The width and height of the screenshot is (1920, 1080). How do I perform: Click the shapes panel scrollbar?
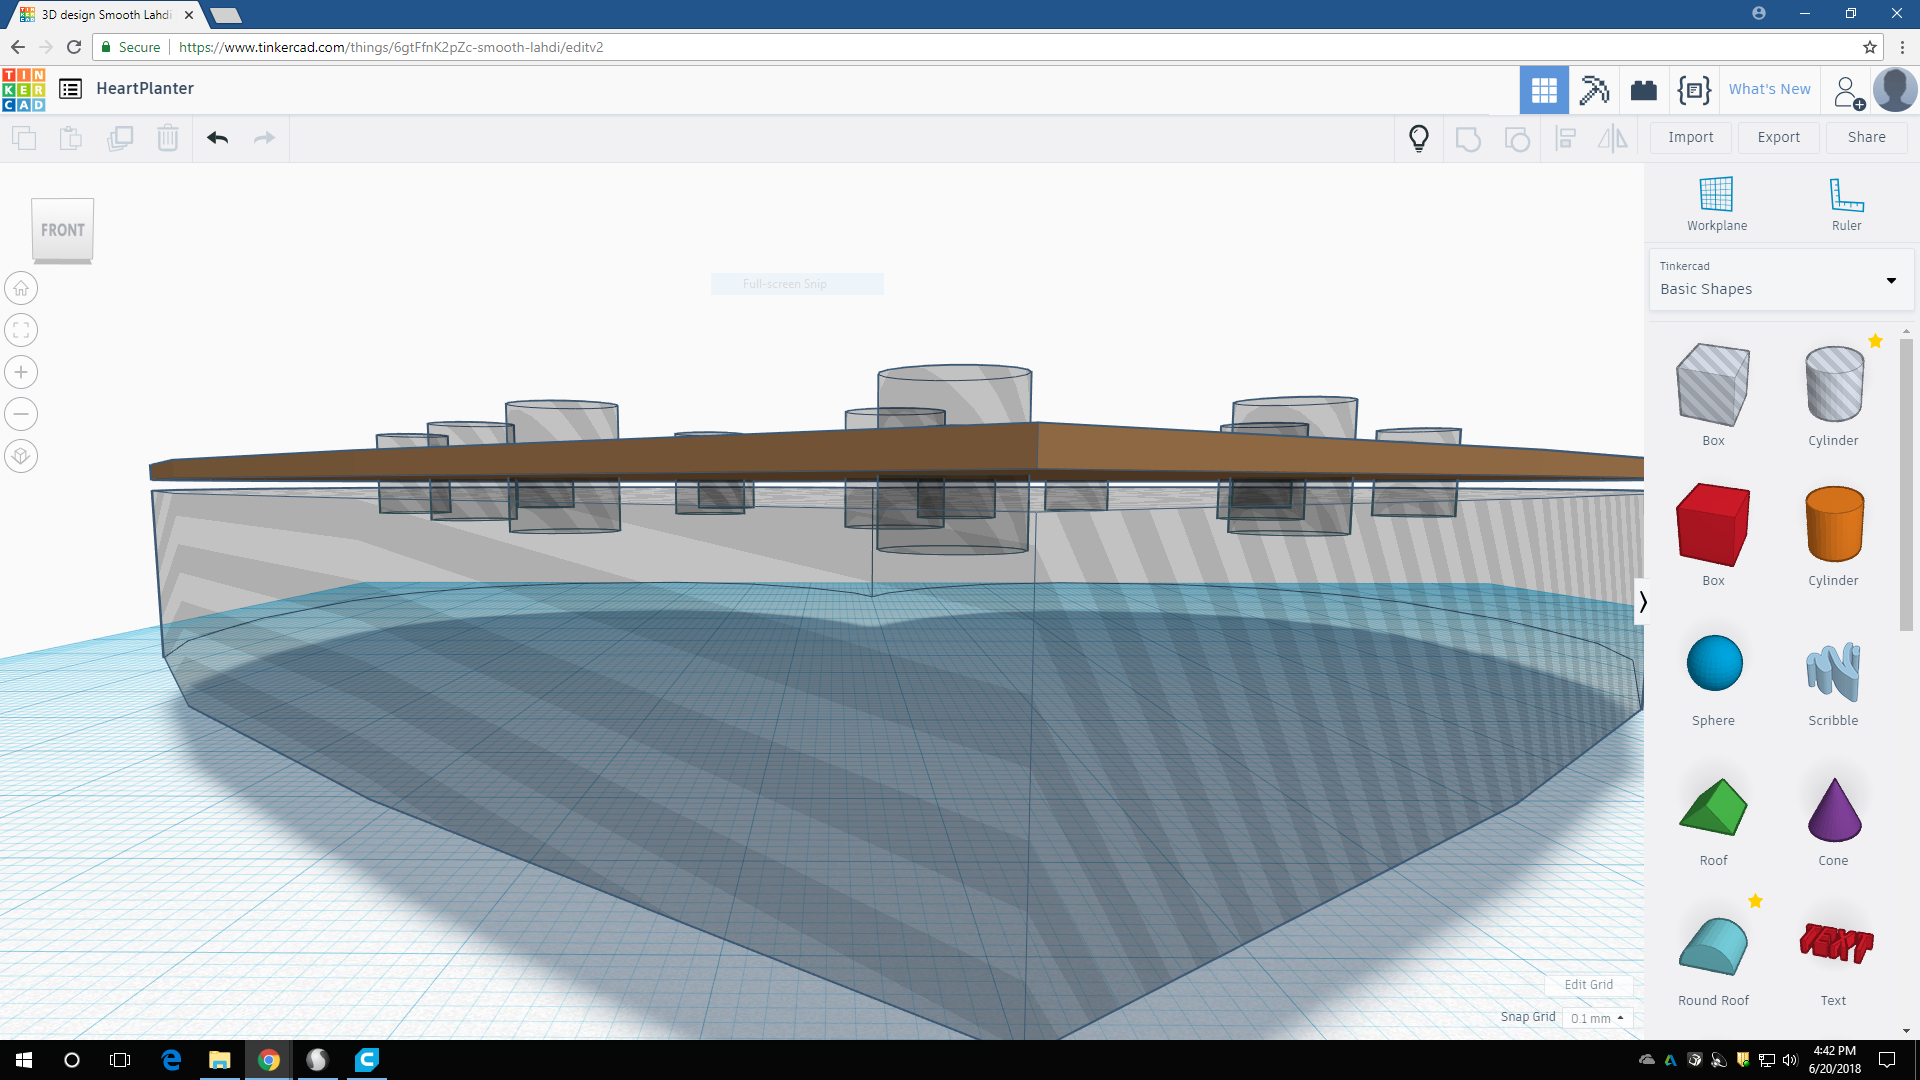click(x=1906, y=485)
